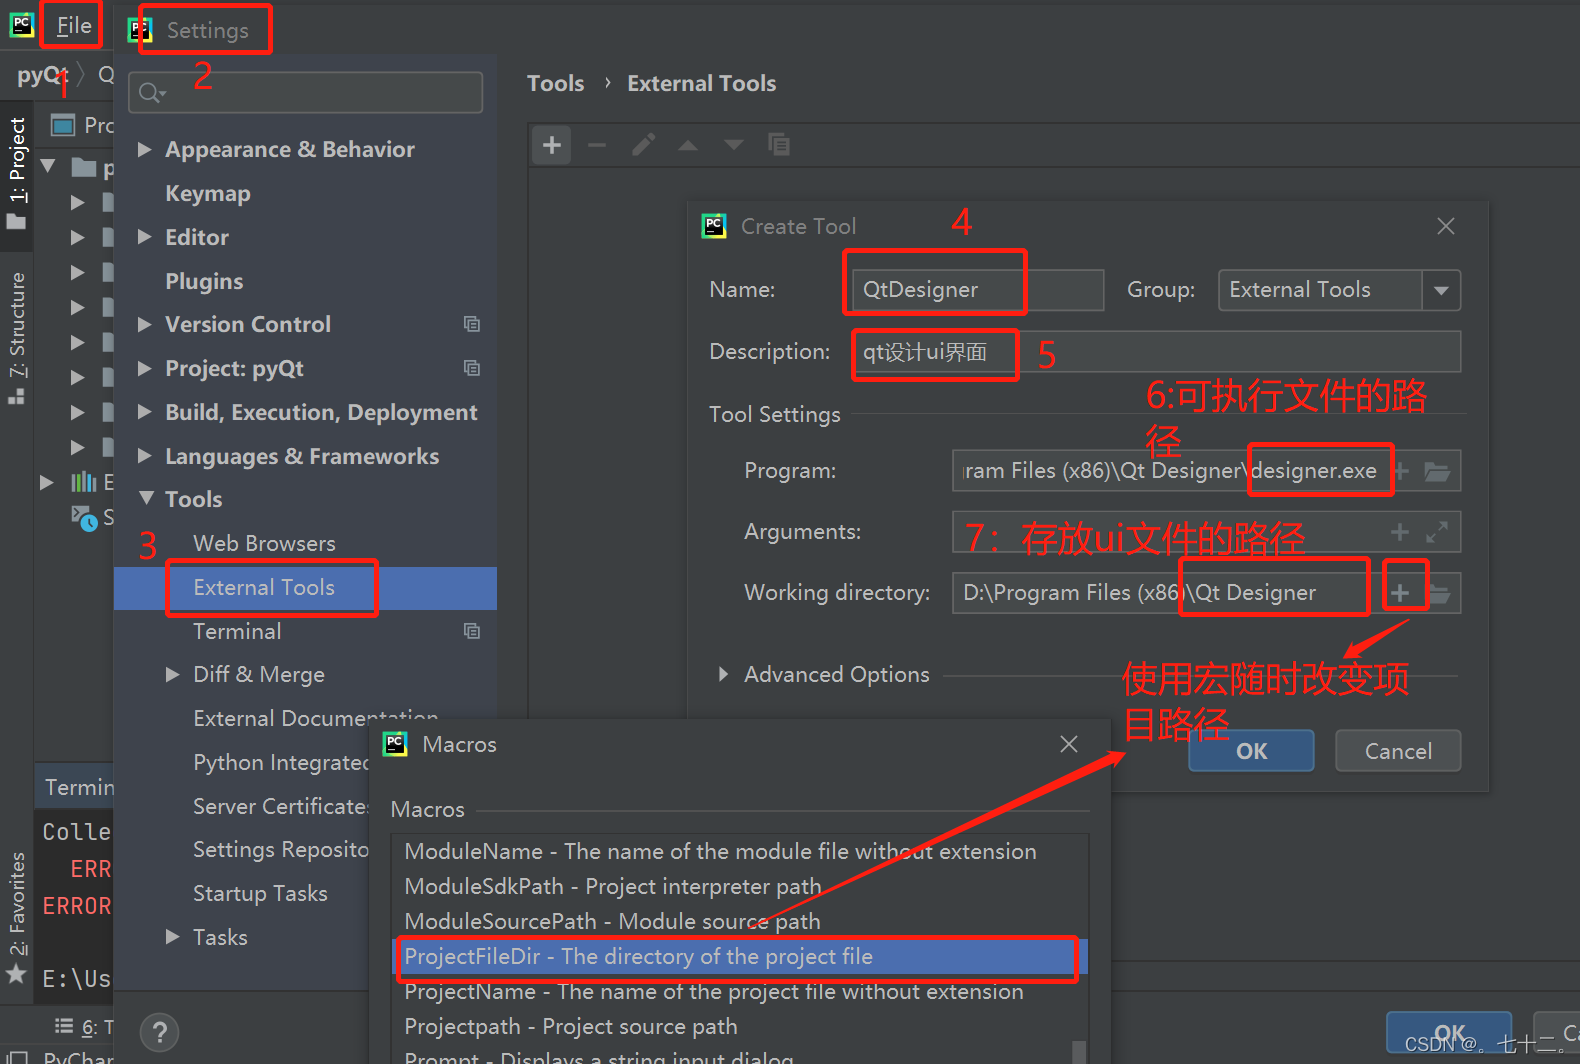Expand Build, Execution, Deployment section

[x=145, y=412]
